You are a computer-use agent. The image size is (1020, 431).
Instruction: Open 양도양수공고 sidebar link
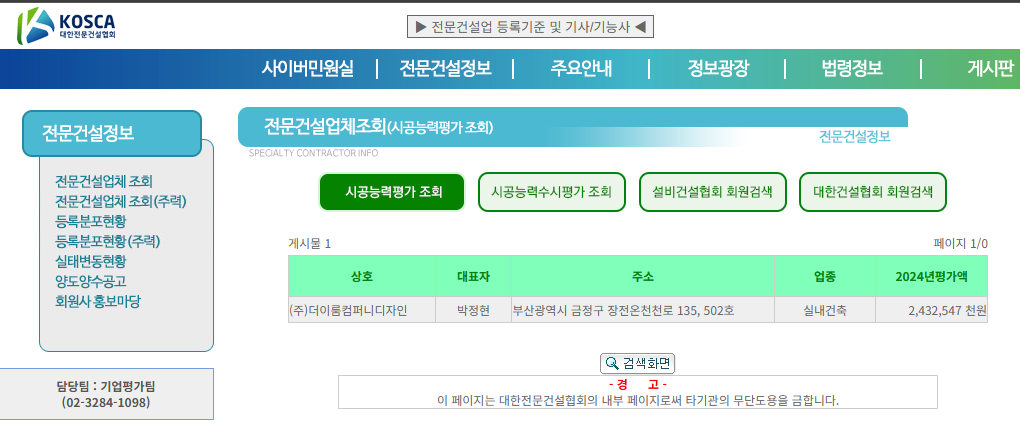coord(91,281)
